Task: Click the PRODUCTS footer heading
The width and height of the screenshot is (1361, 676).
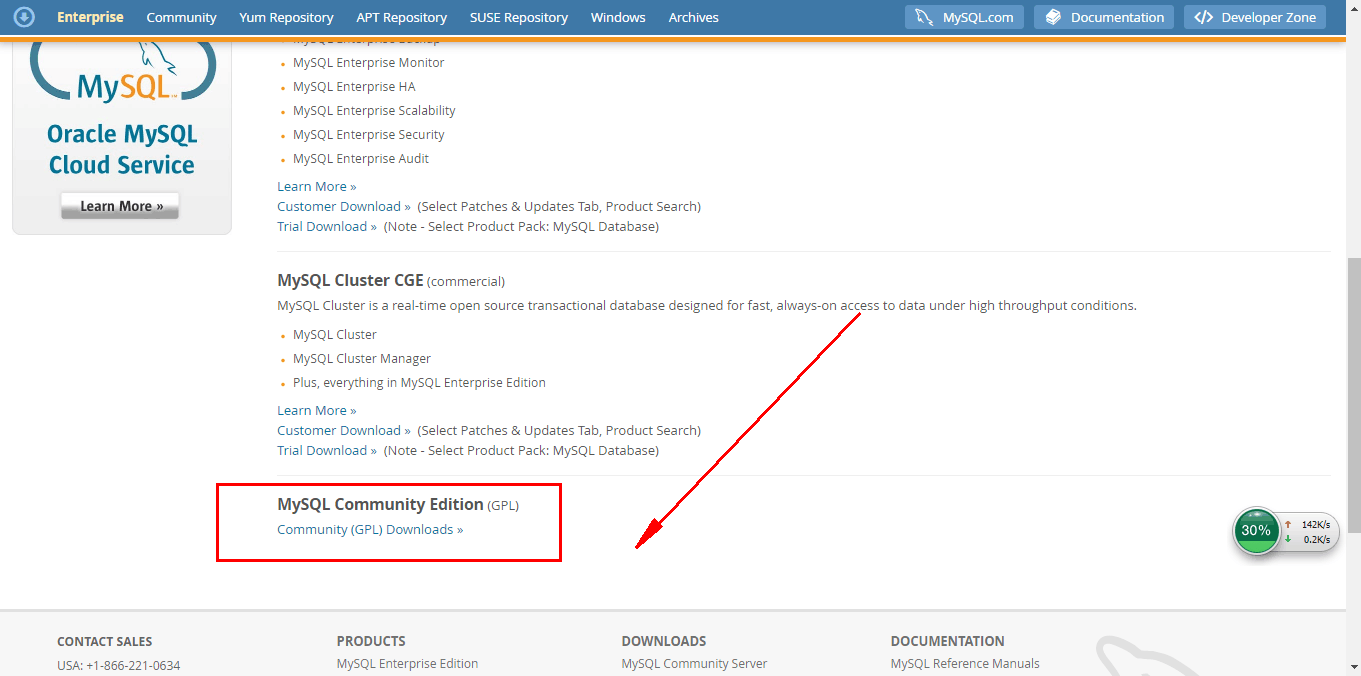Action: pos(371,641)
